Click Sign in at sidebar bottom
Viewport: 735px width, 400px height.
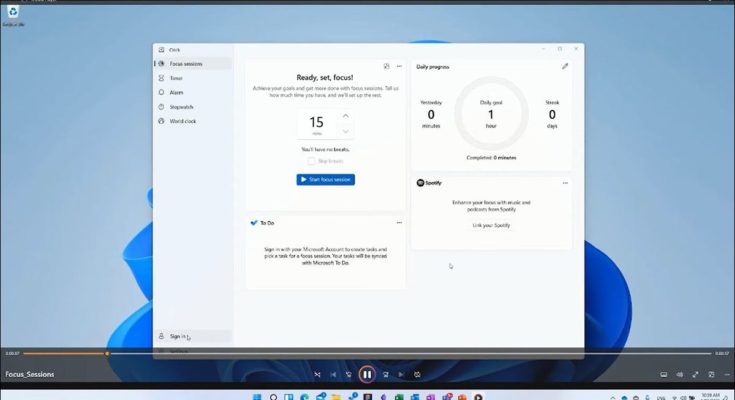click(x=177, y=337)
